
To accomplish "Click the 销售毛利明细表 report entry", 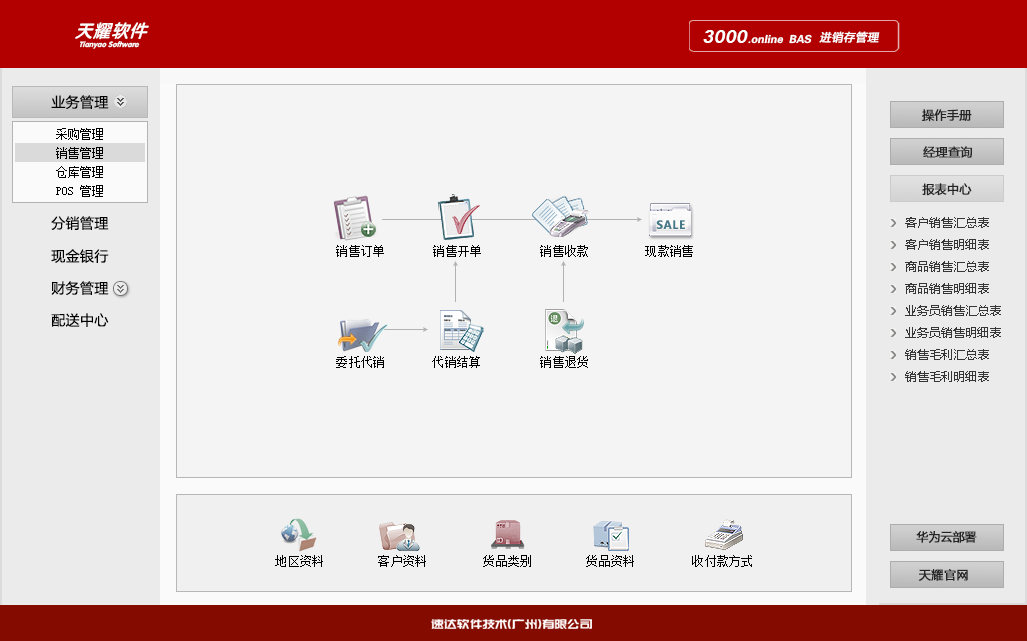I will coord(947,375).
